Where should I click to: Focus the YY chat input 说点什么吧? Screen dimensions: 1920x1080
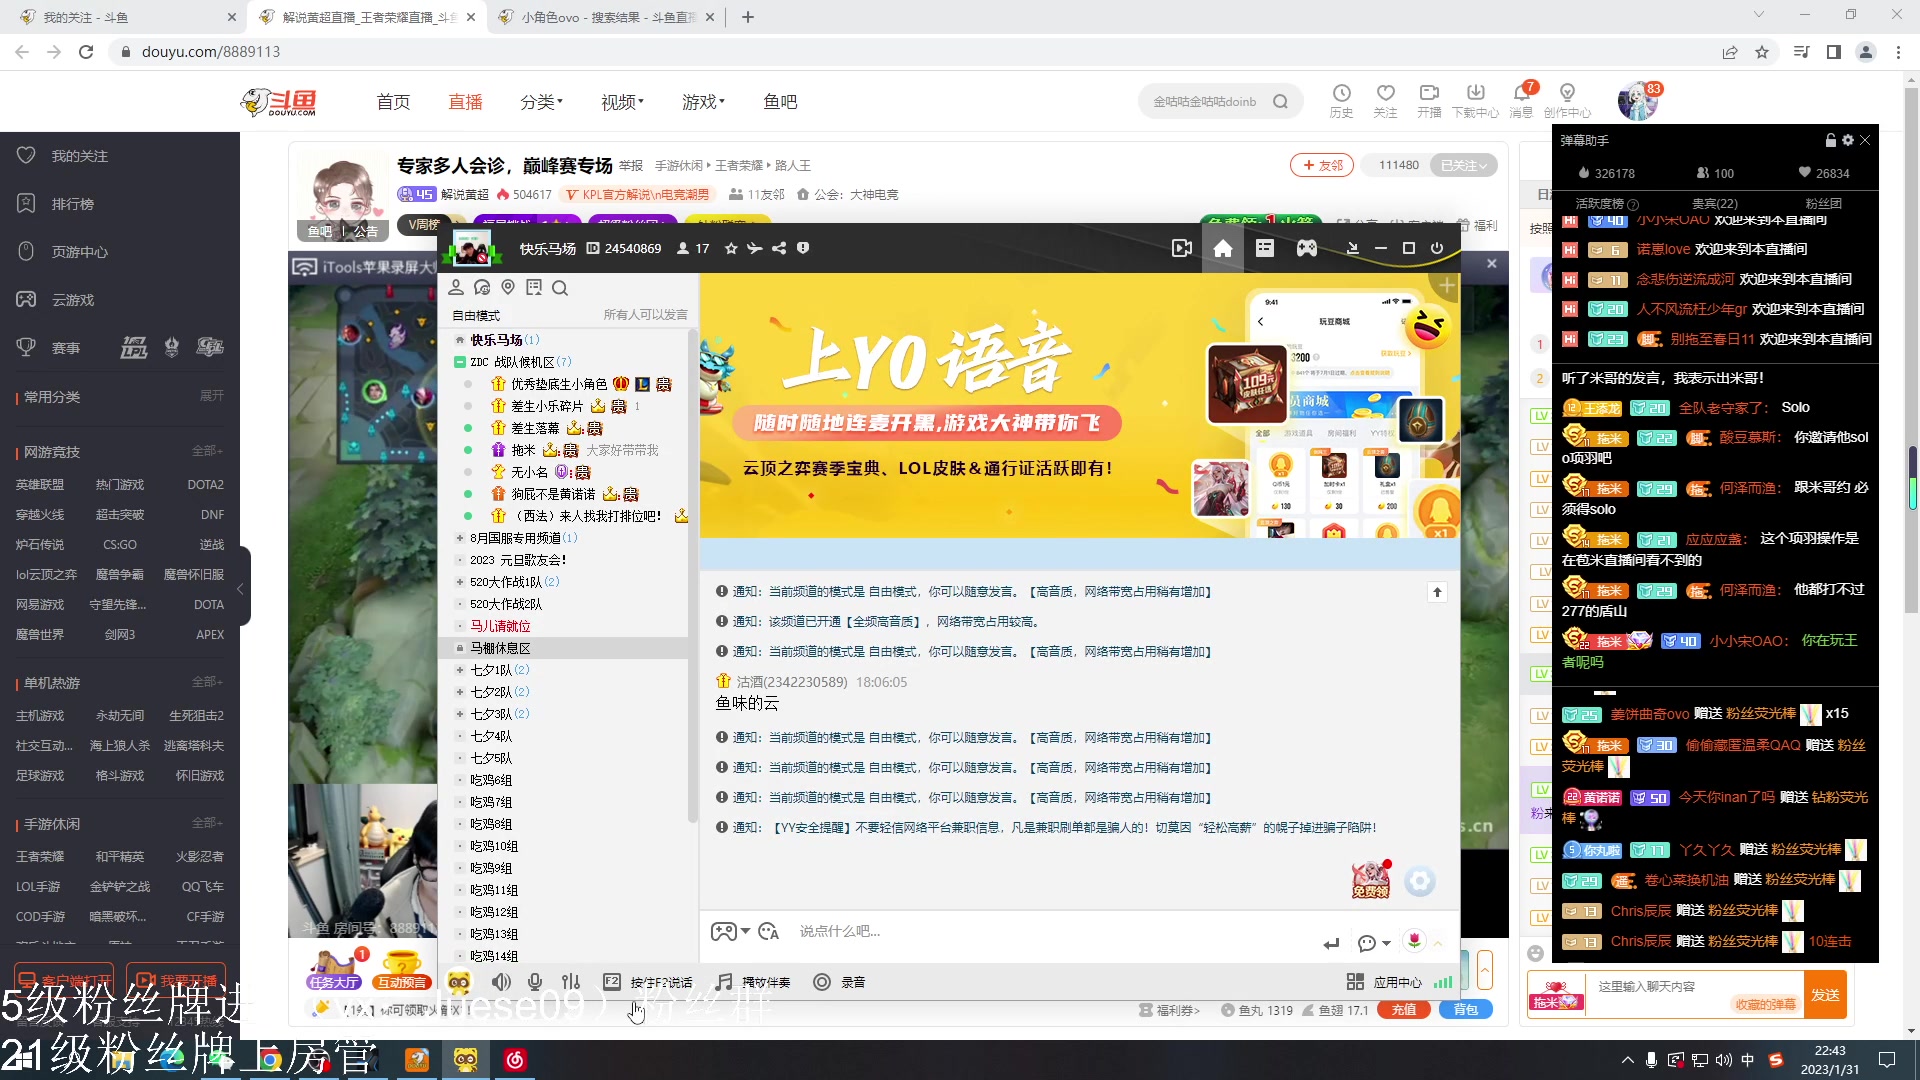coord(1050,931)
